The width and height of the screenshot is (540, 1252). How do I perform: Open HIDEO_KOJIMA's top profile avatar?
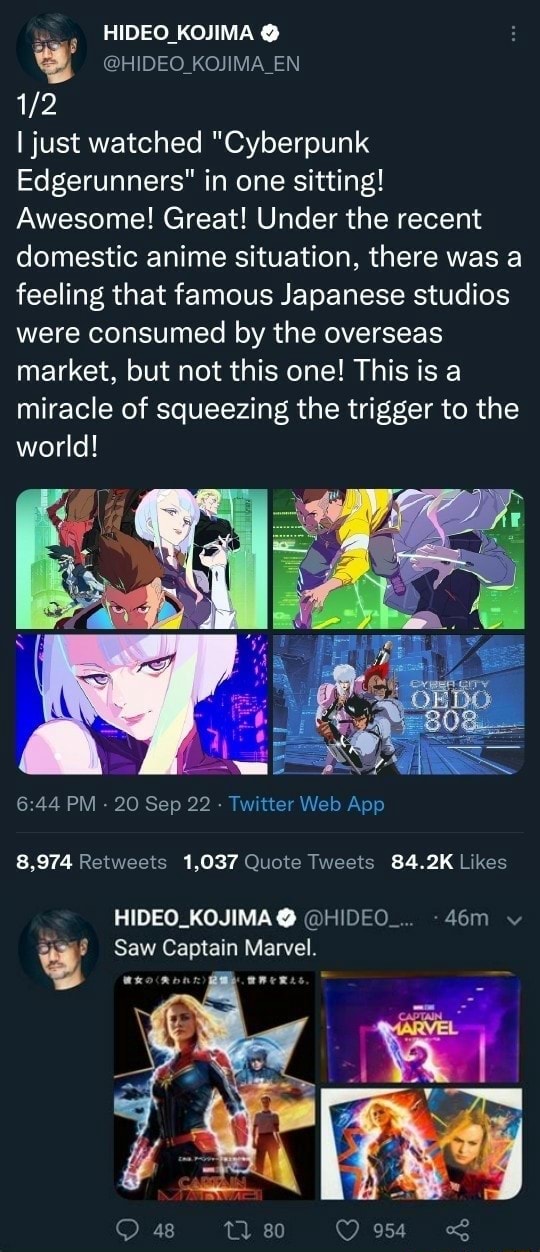pos(51,48)
